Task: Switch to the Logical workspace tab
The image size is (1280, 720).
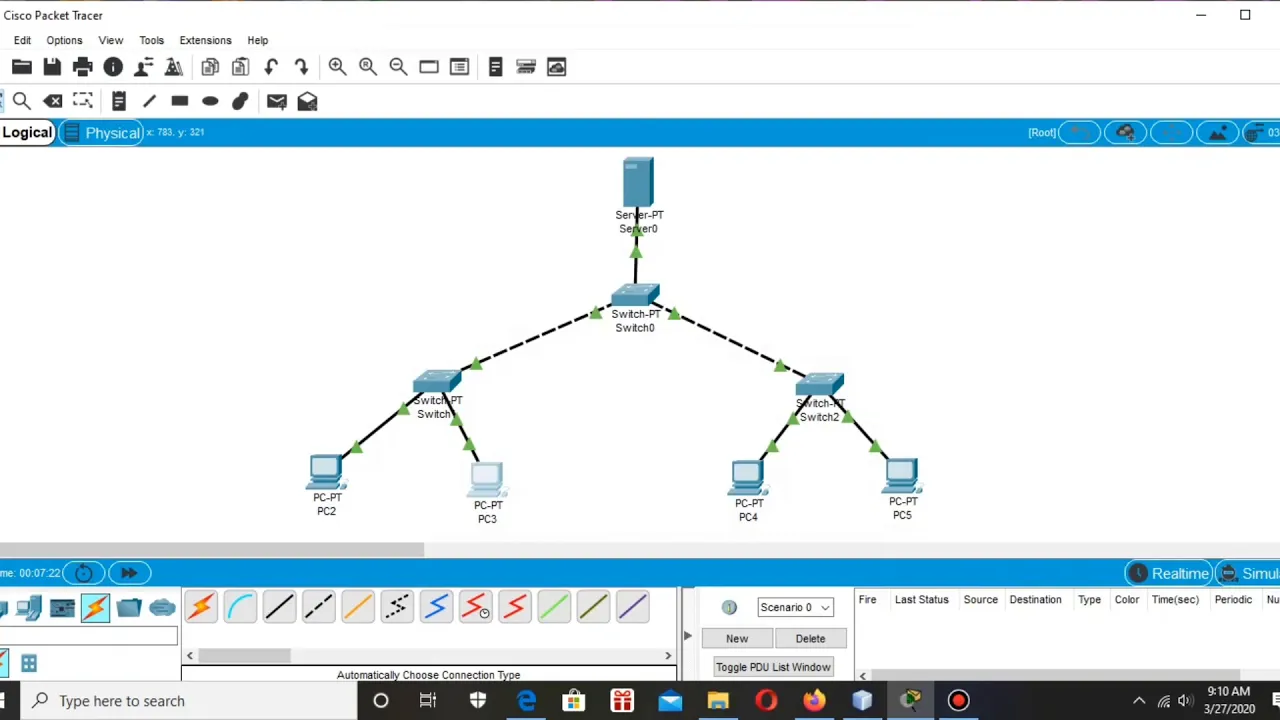Action: 27,132
